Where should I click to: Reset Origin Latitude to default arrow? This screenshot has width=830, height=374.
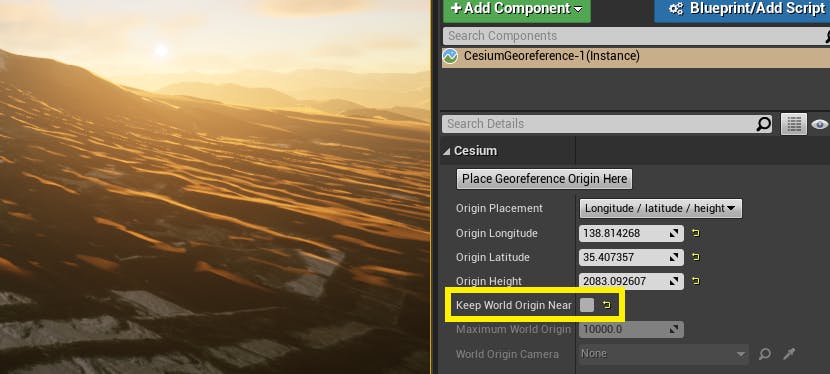click(x=696, y=257)
